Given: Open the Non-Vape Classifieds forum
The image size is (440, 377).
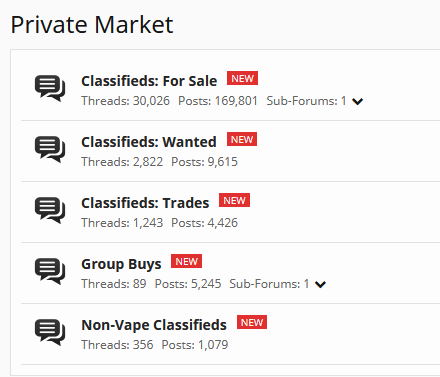Looking at the screenshot, I should pyautogui.click(x=154, y=325).
